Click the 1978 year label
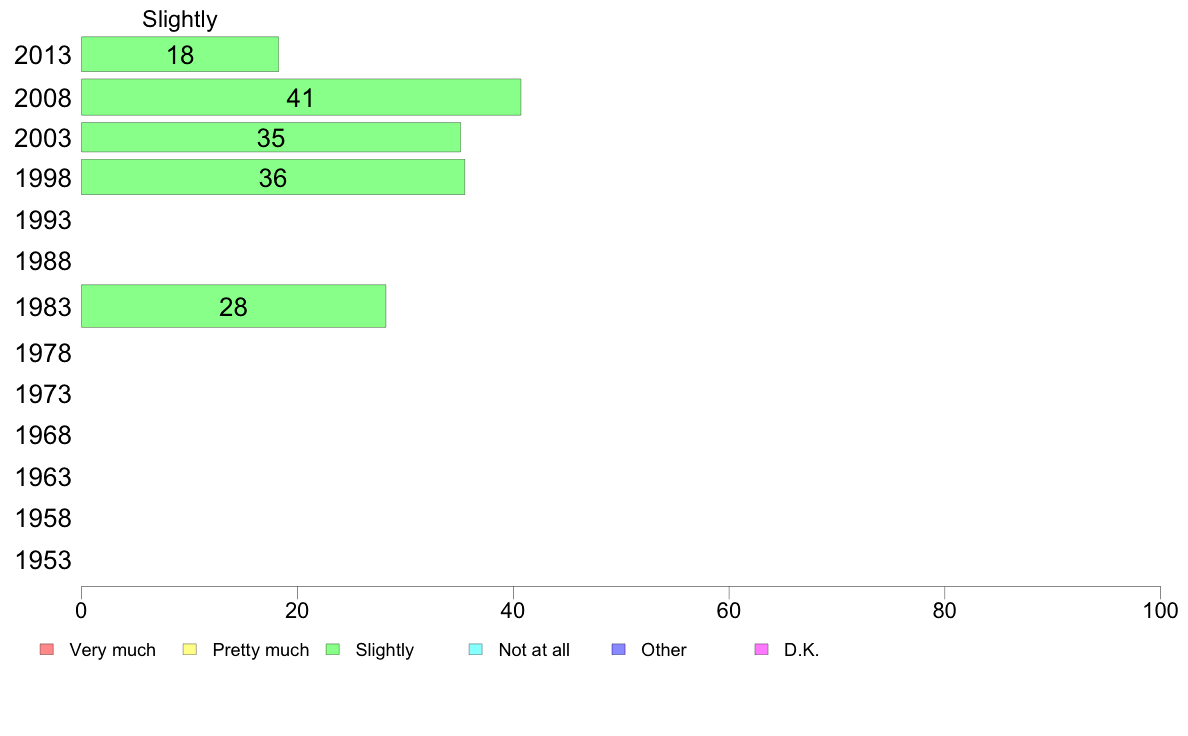1188x736 pixels. 42,353
